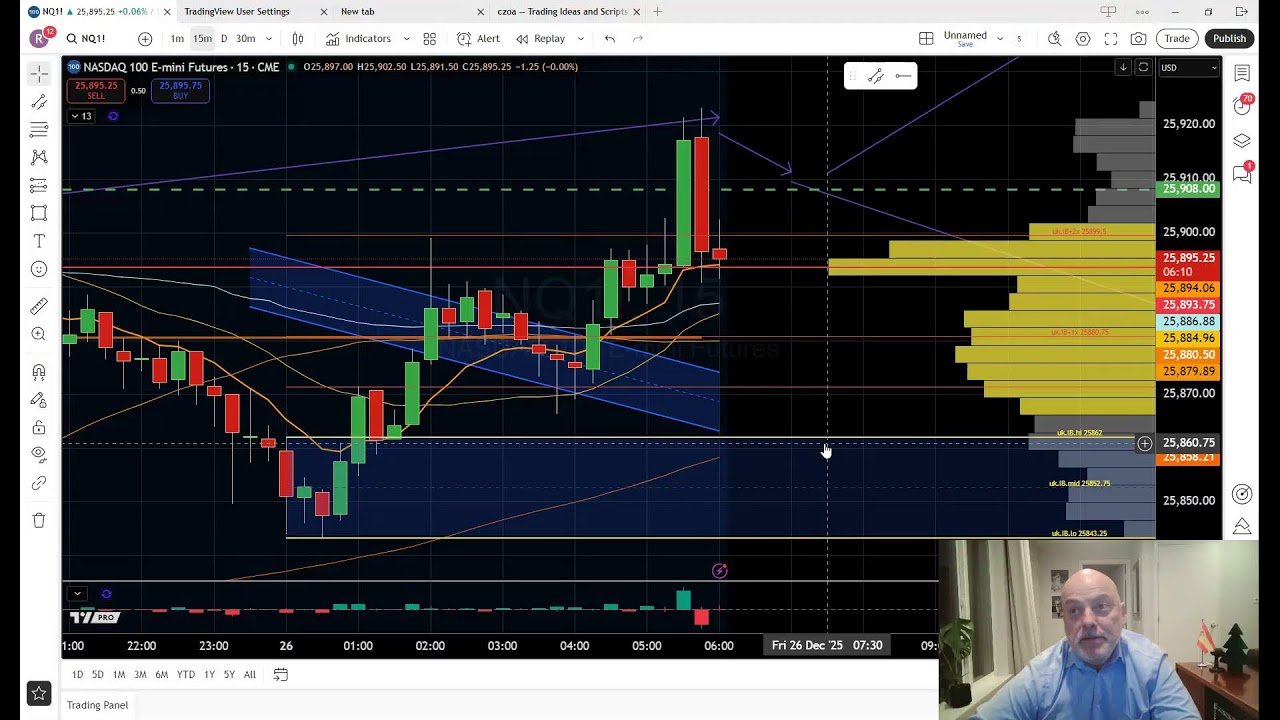Switch to TradingView User Settings tab

click(x=237, y=12)
